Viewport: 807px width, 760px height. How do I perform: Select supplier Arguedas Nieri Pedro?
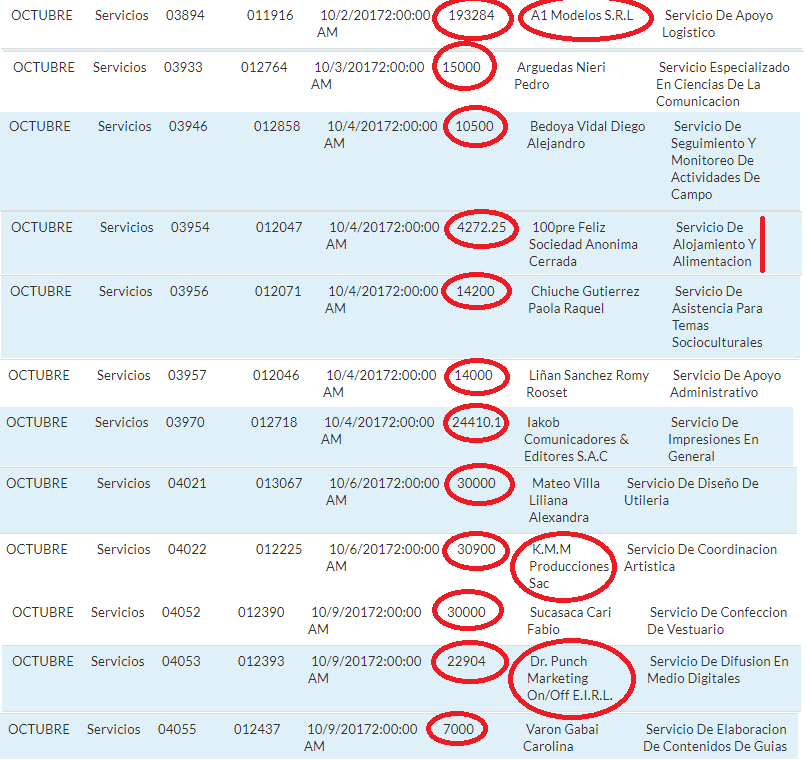(x=560, y=76)
